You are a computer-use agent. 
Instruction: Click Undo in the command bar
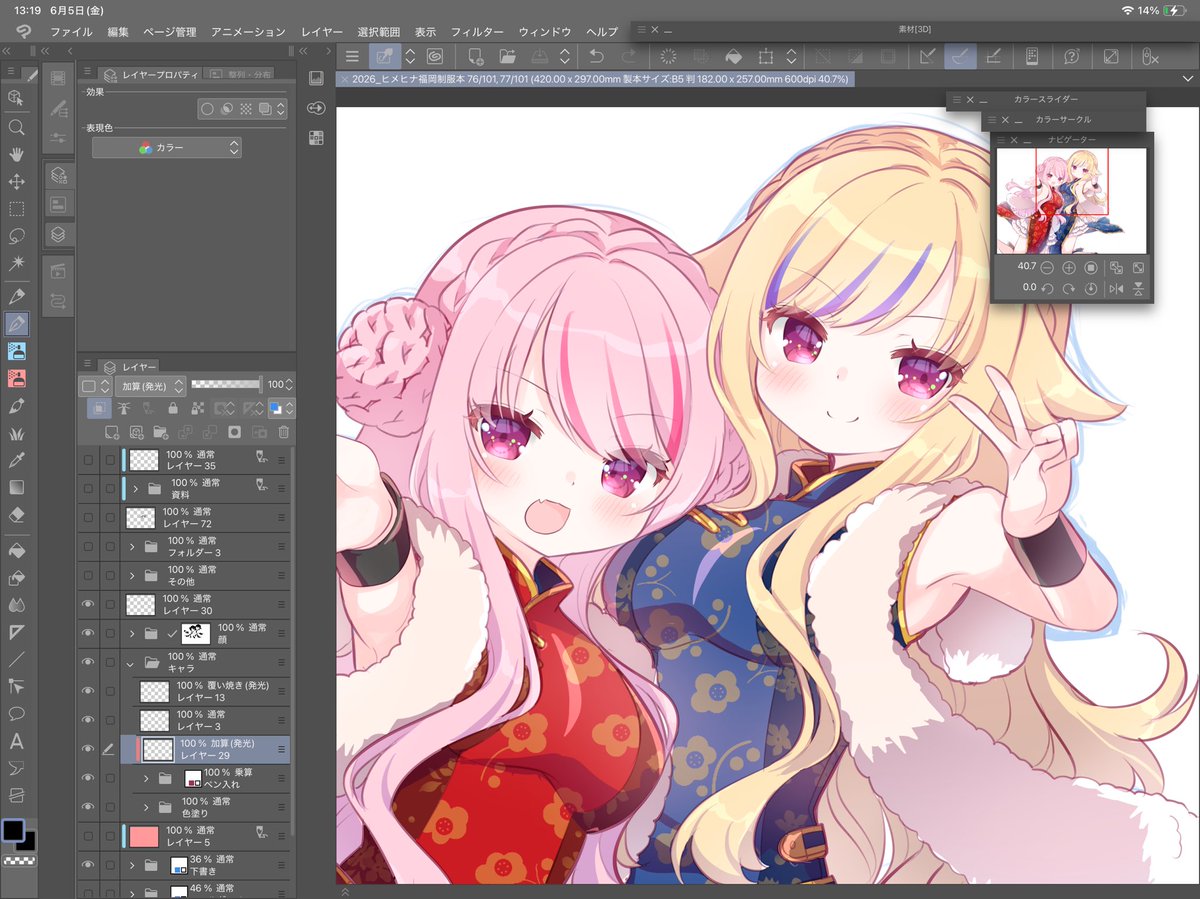click(x=596, y=57)
